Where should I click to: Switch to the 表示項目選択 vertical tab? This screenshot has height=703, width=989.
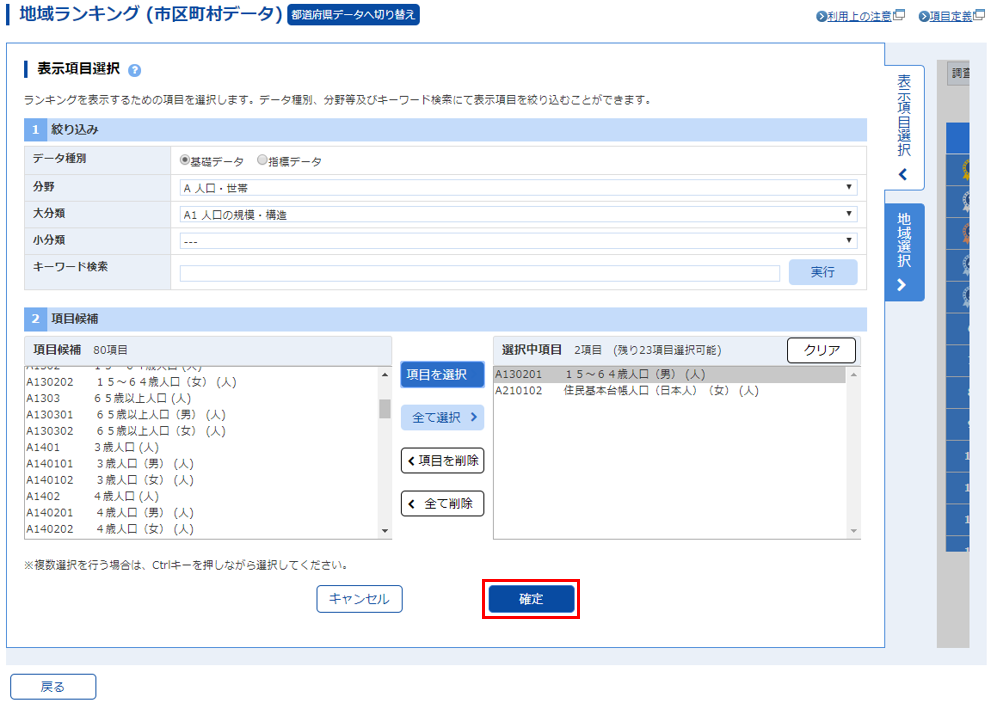pos(904,126)
